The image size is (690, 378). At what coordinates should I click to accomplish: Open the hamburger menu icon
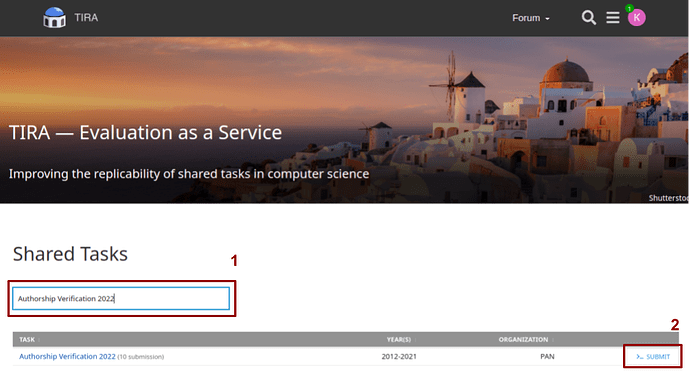click(x=613, y=18)
